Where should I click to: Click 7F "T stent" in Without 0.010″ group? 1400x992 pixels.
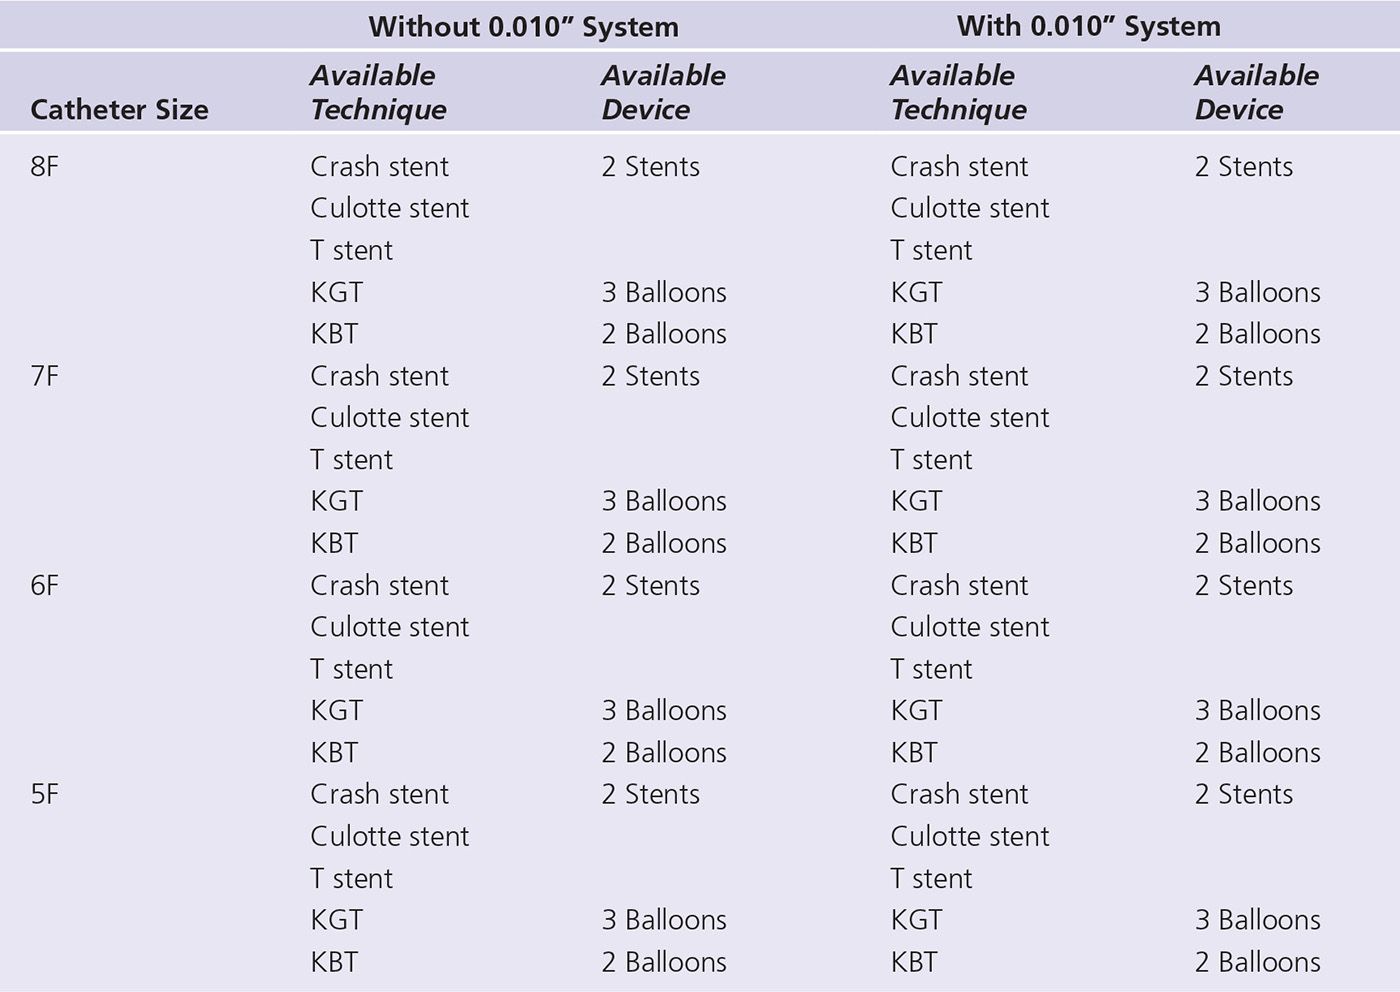(x=351, y=460)
